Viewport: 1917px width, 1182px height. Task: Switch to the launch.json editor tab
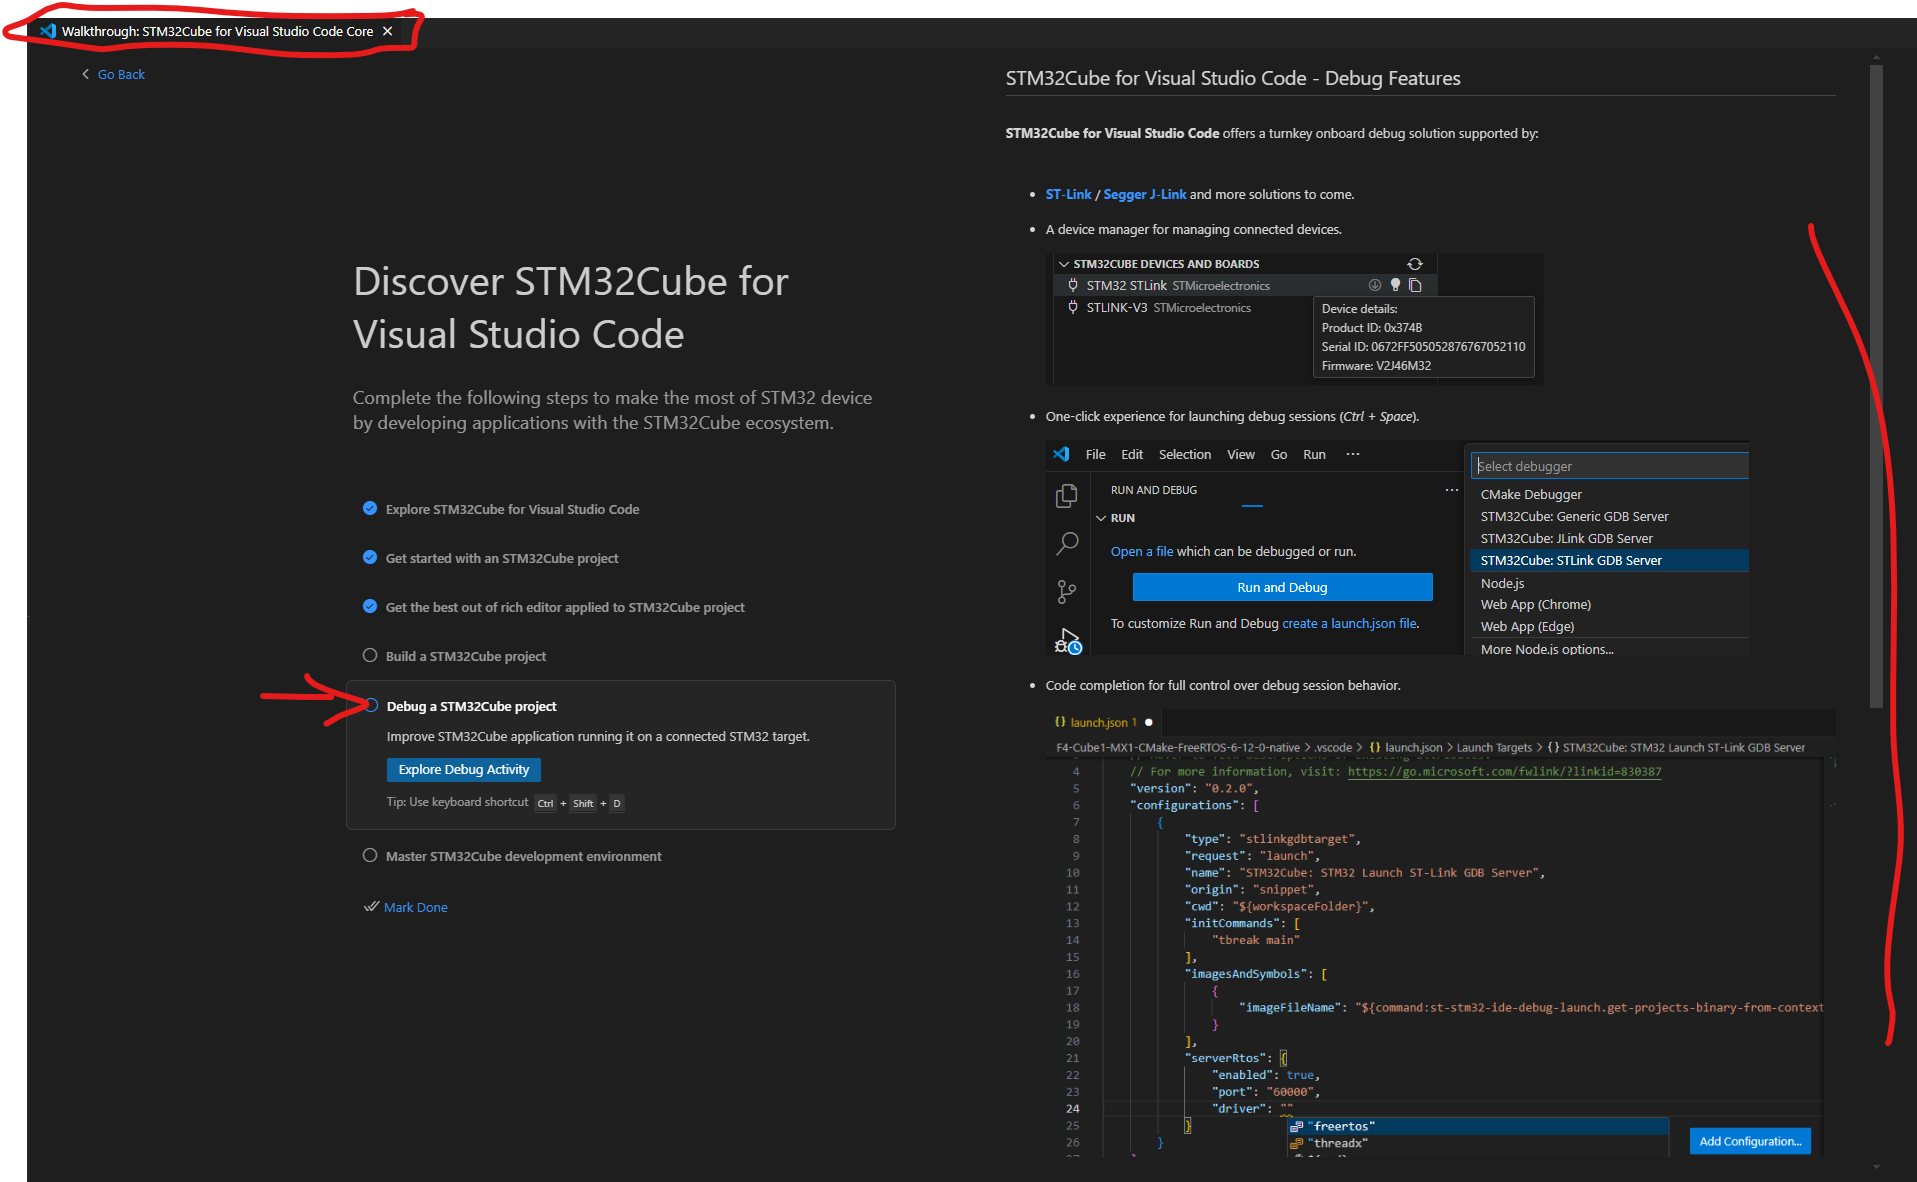click(1100, 722)
